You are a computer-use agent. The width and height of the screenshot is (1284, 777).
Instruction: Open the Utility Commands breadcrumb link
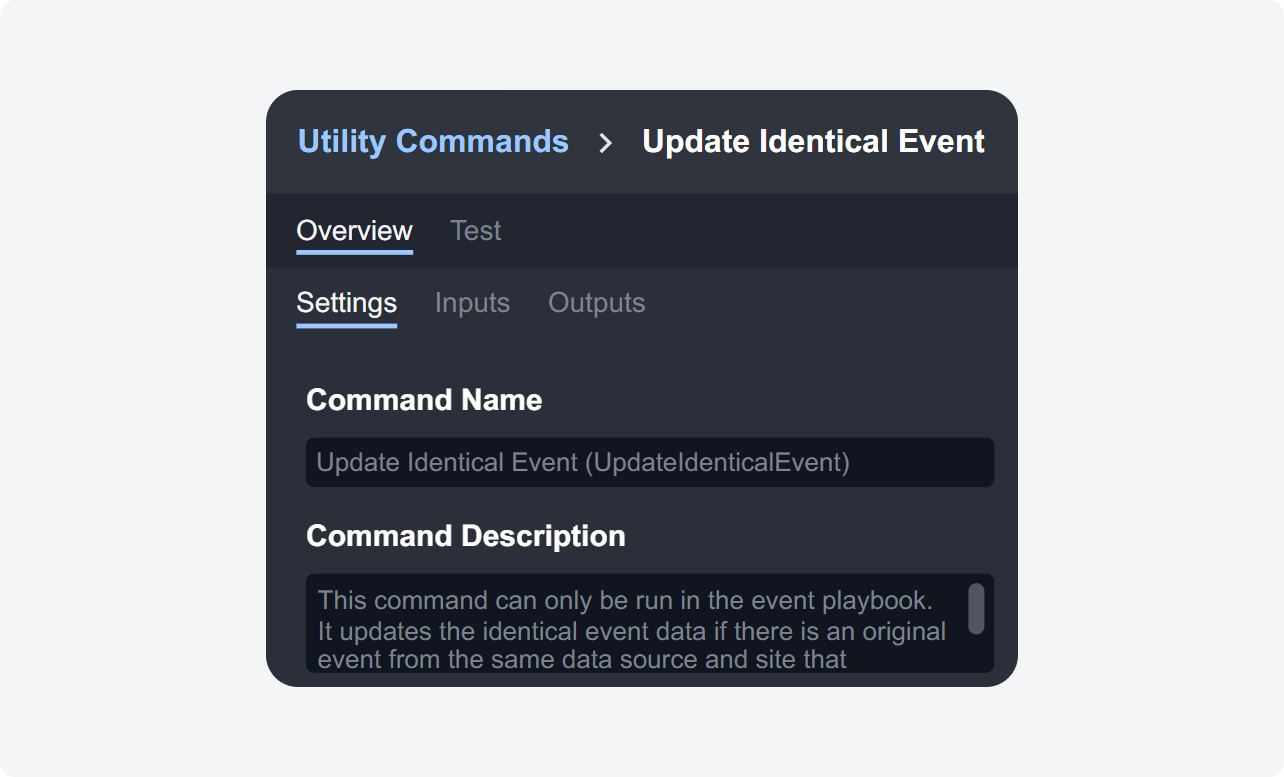pyautogui.click(x=433, y=142)
